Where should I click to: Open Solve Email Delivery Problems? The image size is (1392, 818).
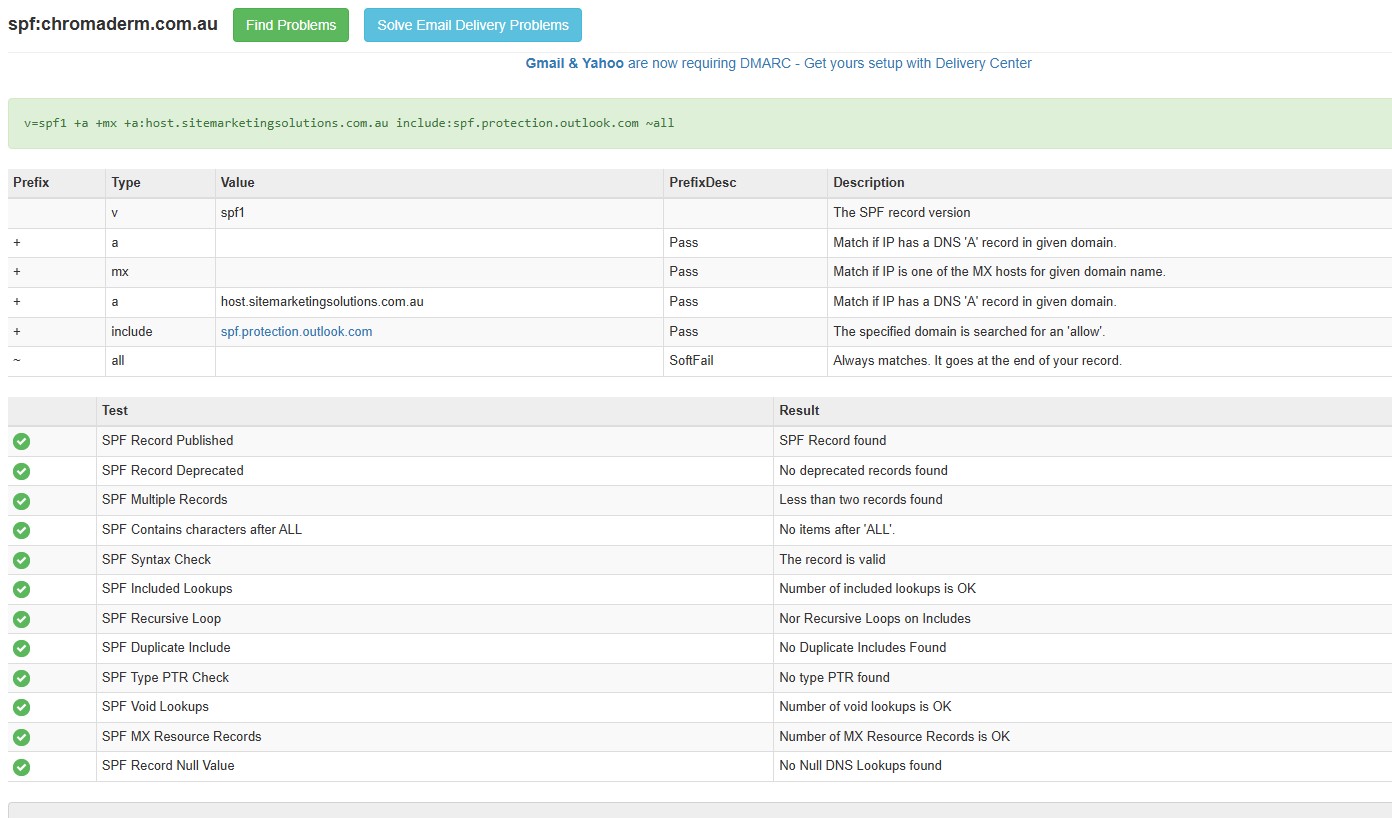[473, 25]
